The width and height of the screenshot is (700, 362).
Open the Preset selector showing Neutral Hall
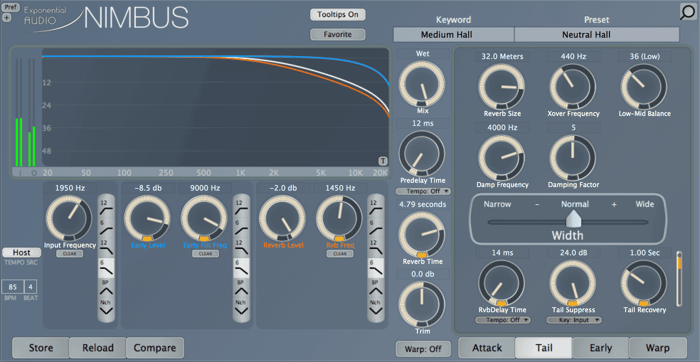tap(596, 34)
